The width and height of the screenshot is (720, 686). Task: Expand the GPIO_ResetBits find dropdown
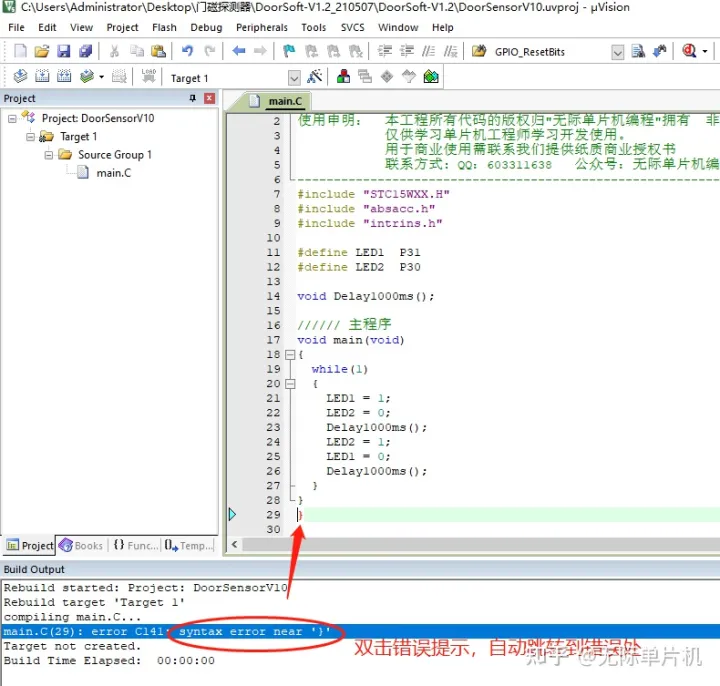(617, 52)
